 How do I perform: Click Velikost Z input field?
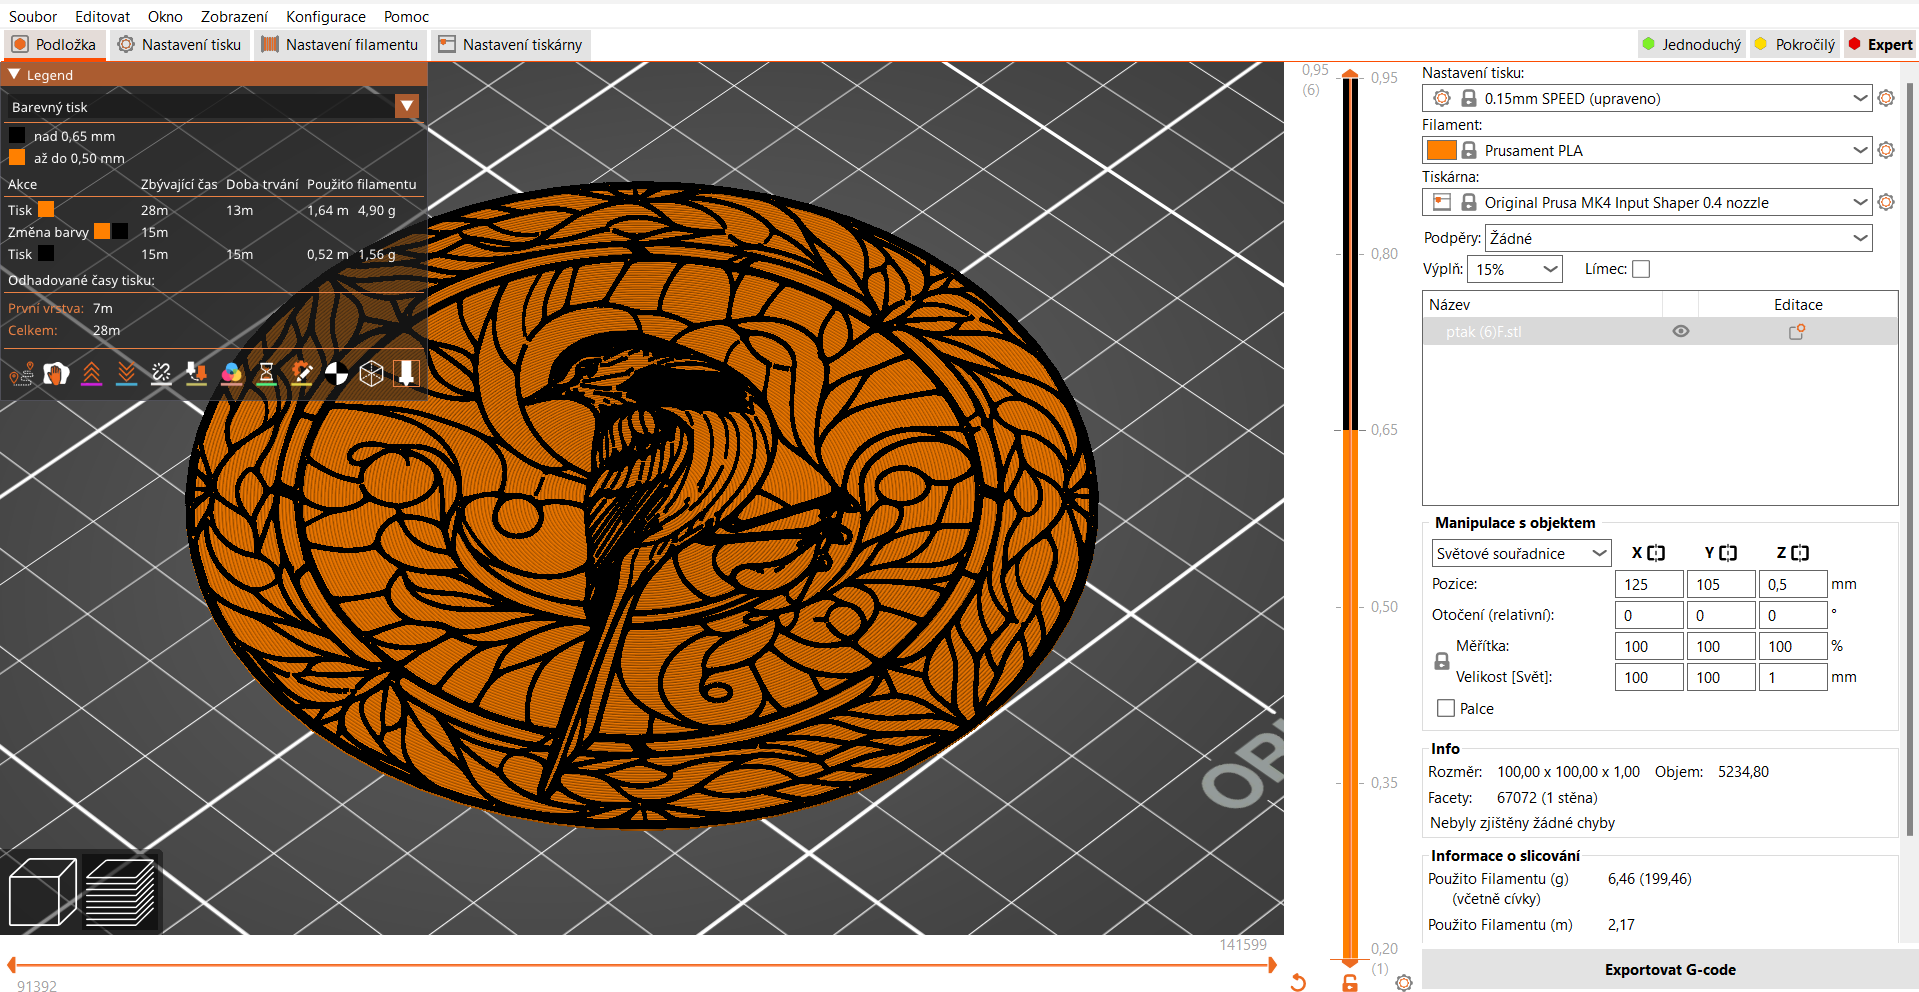coord(1792,677)
